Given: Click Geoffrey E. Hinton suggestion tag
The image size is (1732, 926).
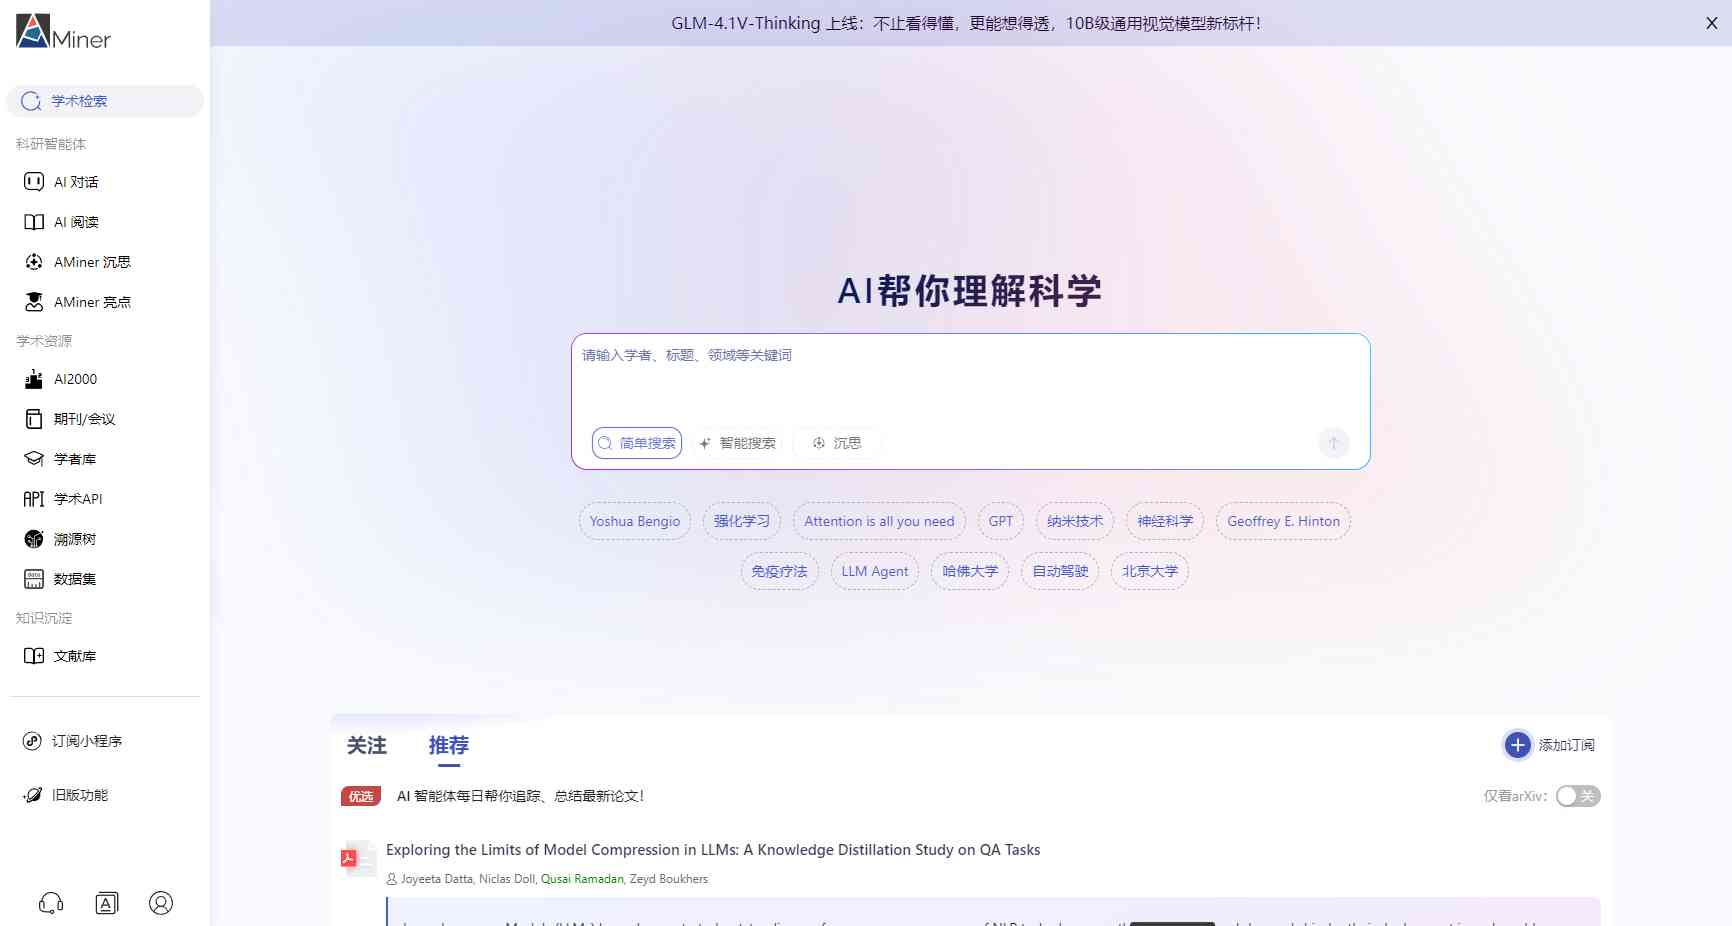Looking at the screenshot, I should pyautogui.click(x=1284, y=521).
